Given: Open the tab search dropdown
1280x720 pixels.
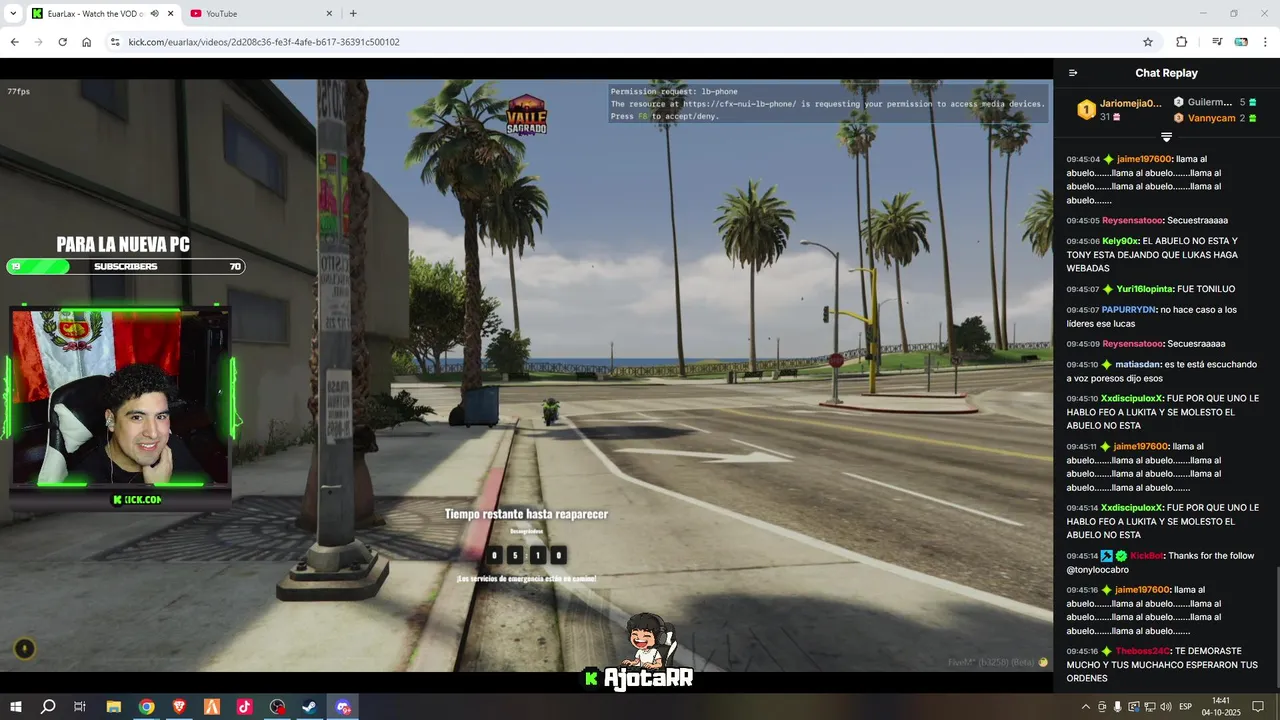Looking at the screenshot, I should 13,14.
